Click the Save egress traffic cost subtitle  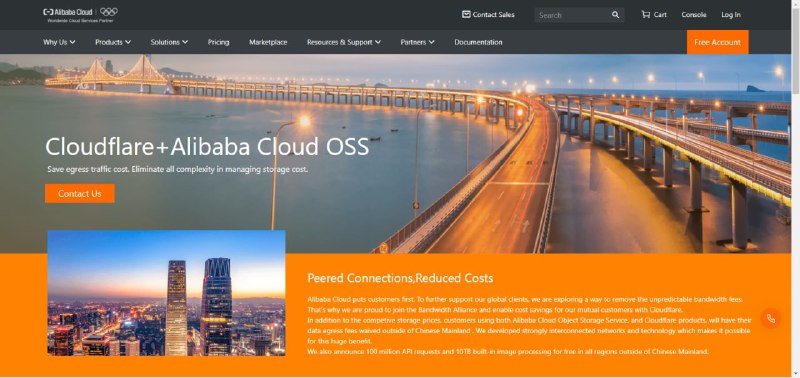point(178,169)
